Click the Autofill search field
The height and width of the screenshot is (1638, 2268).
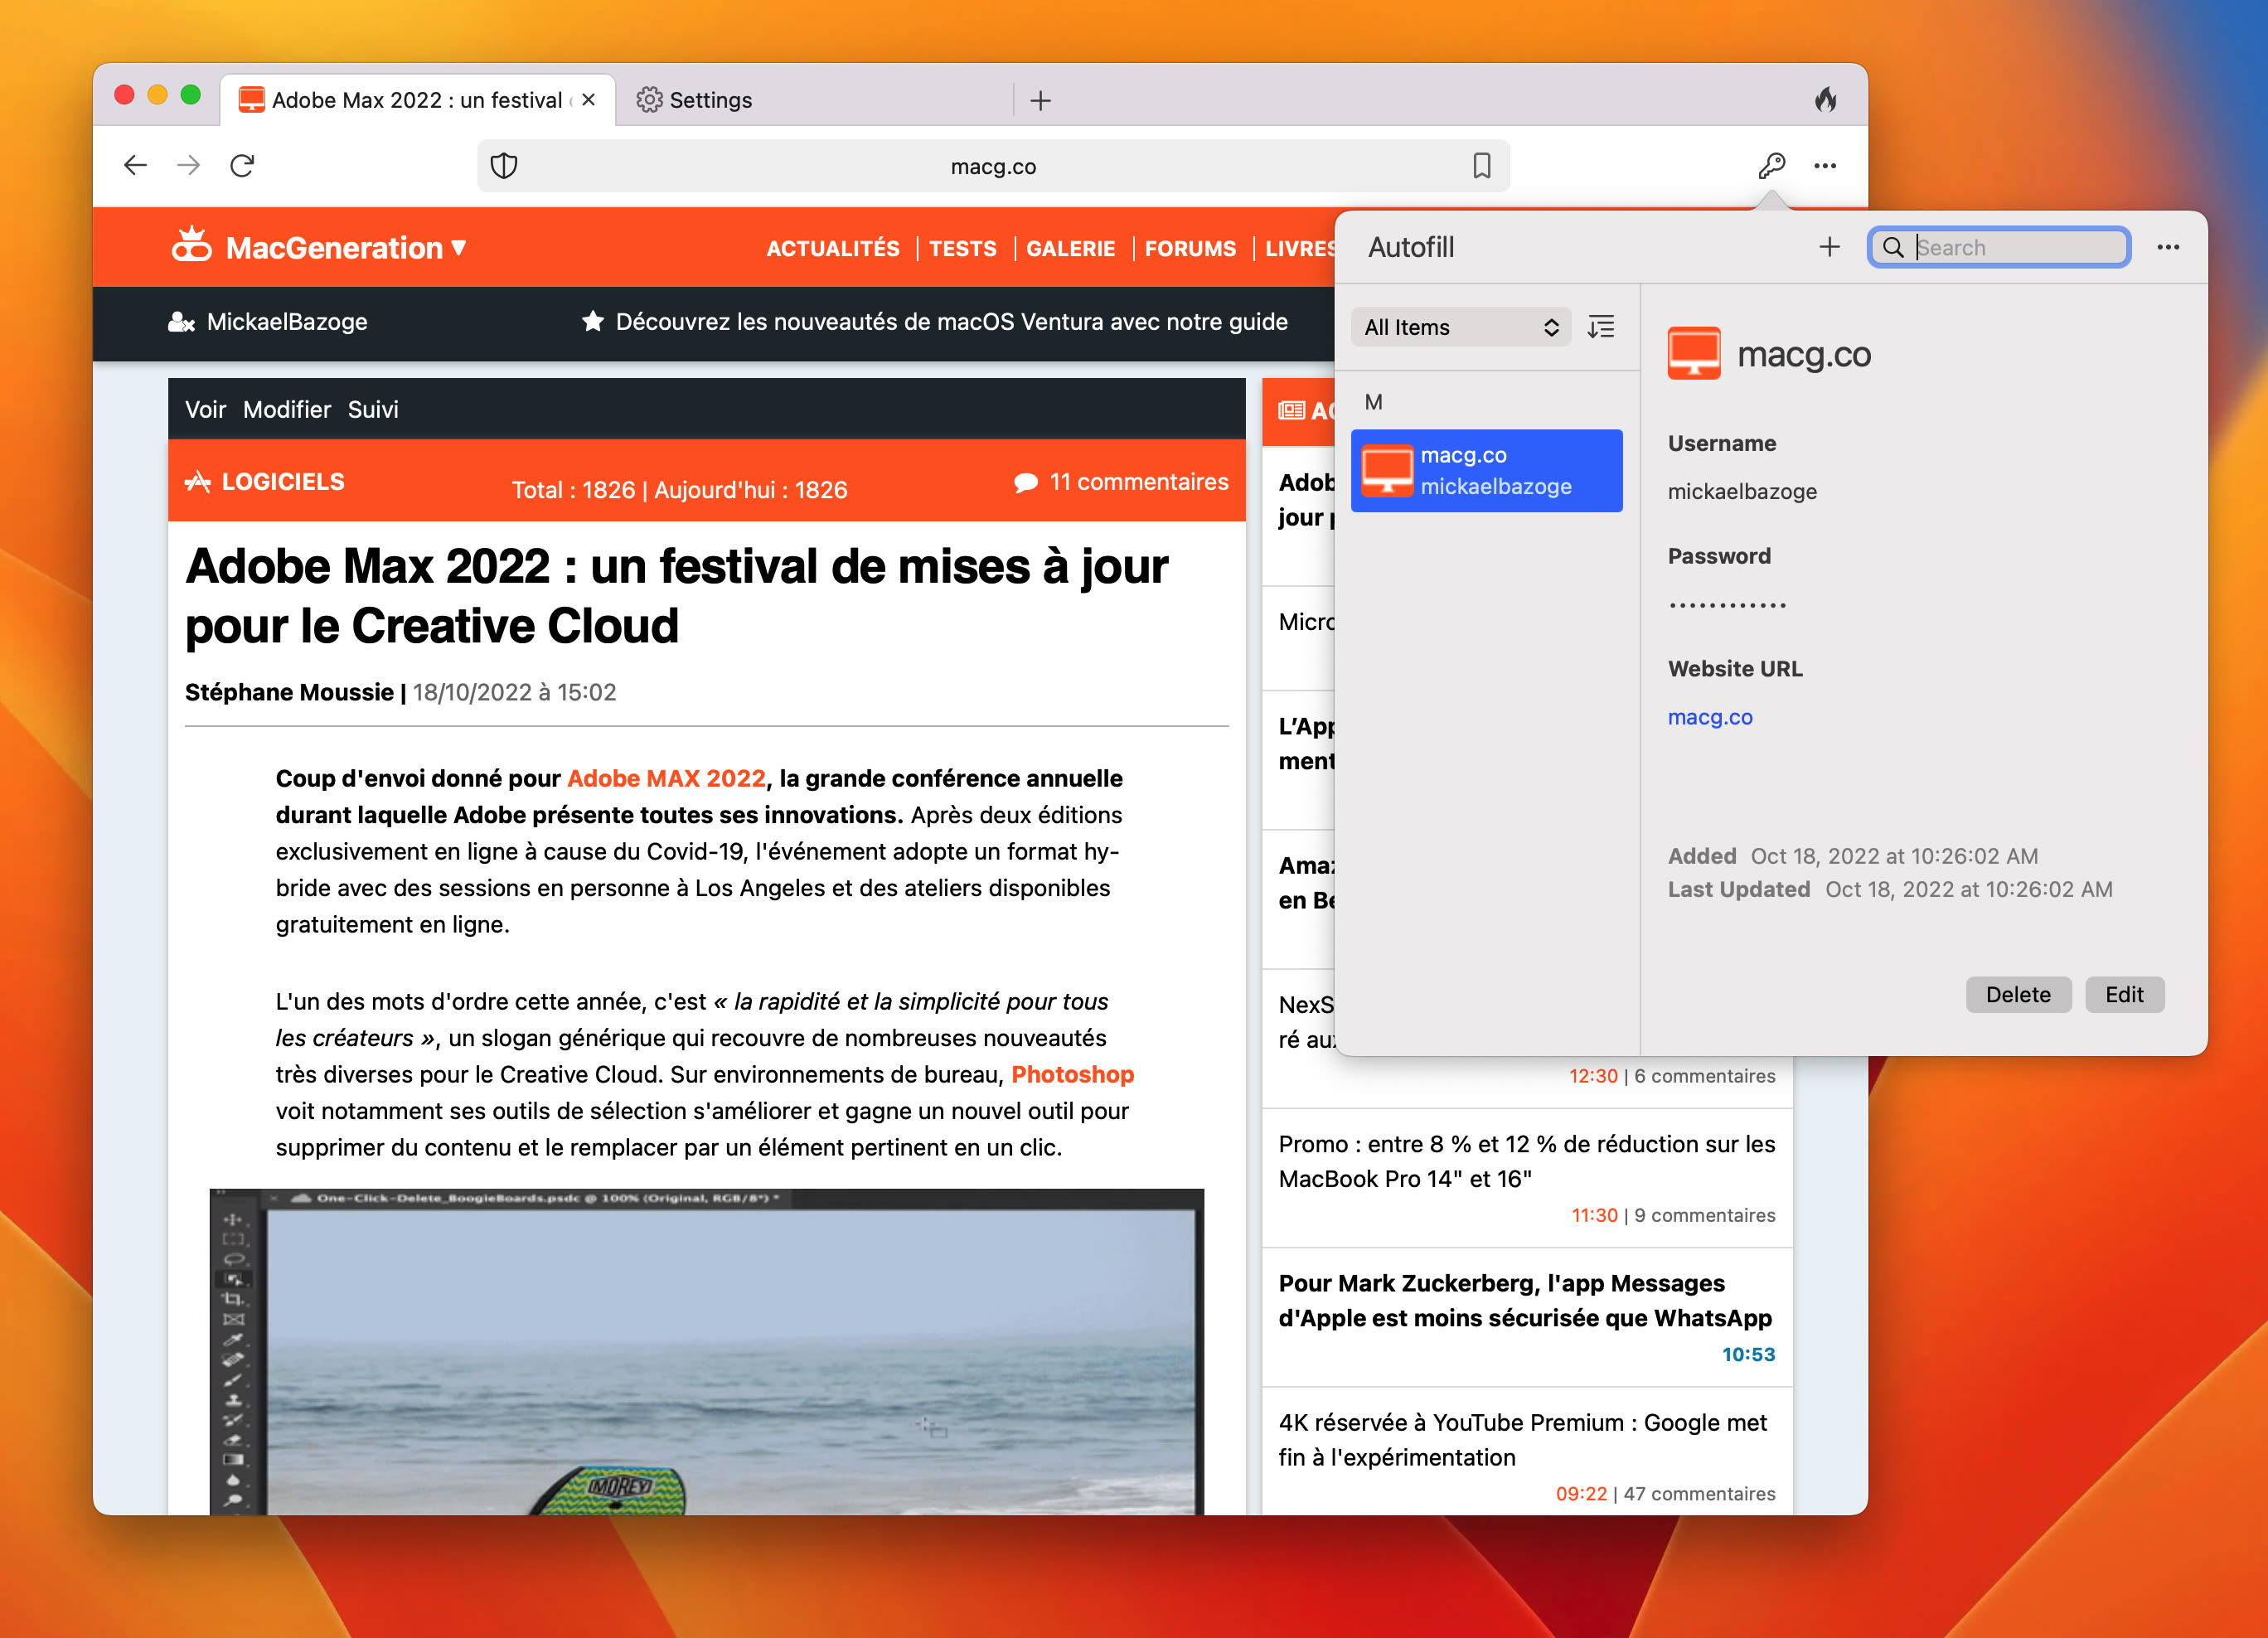point(2000,246)
